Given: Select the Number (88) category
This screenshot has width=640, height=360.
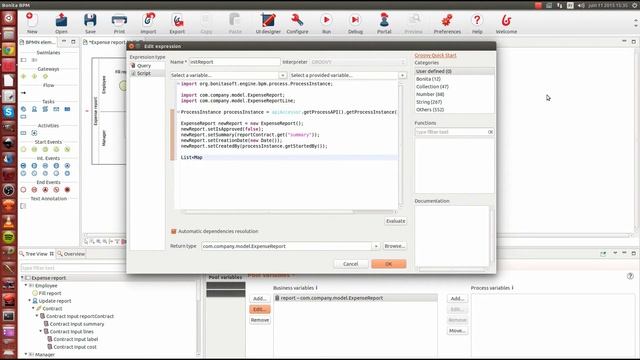Looking at the screenshot, I should 454,94.
